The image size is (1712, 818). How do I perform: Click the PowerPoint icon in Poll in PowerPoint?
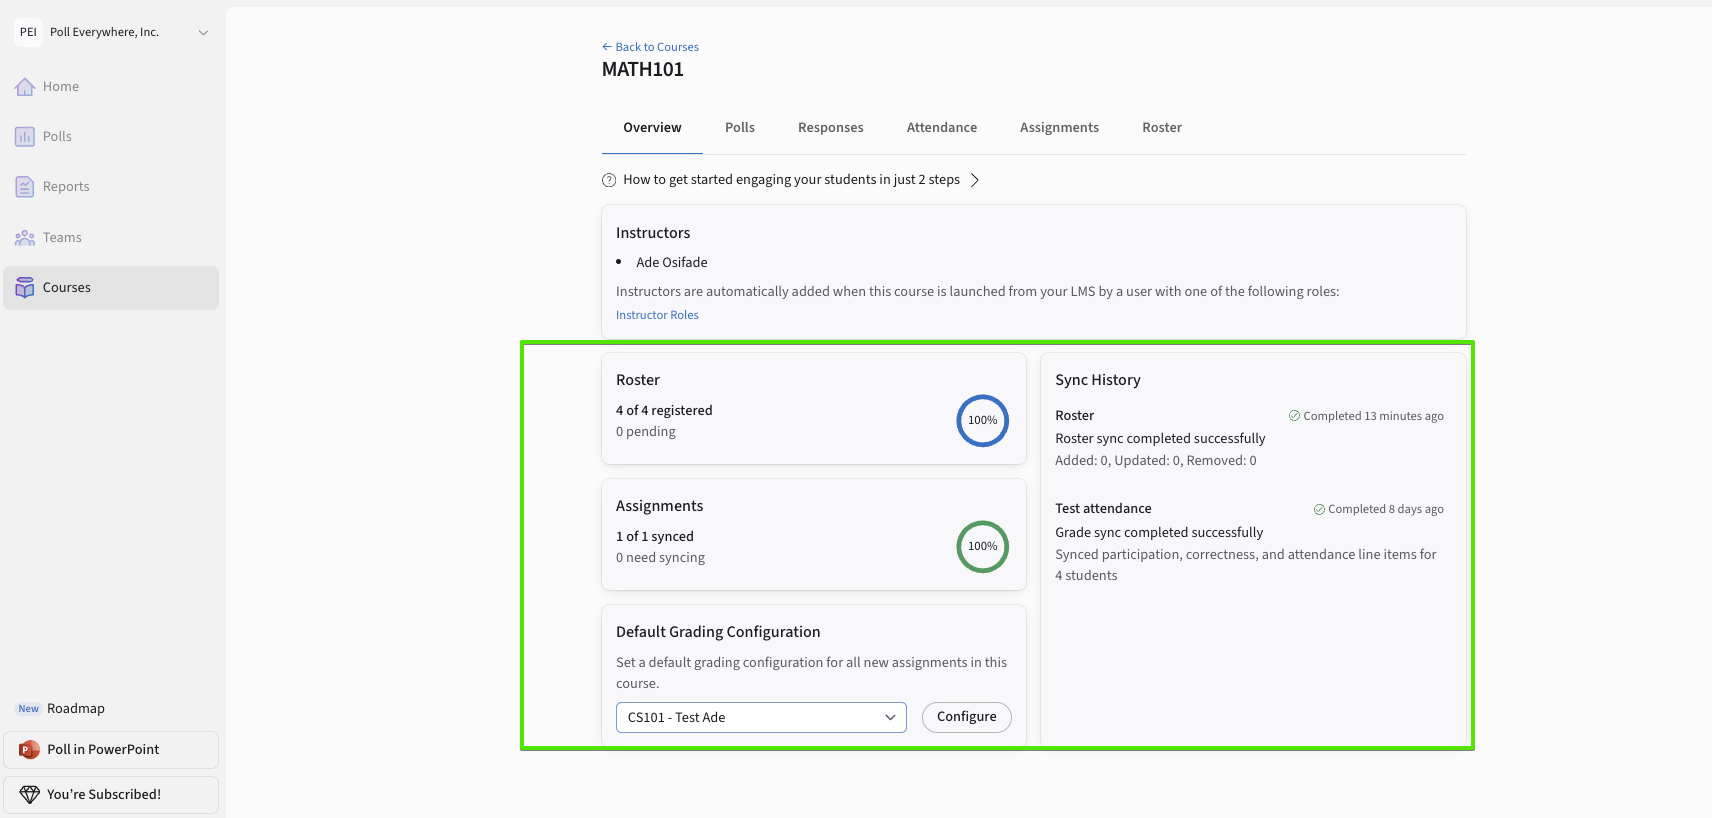[30, 750]
